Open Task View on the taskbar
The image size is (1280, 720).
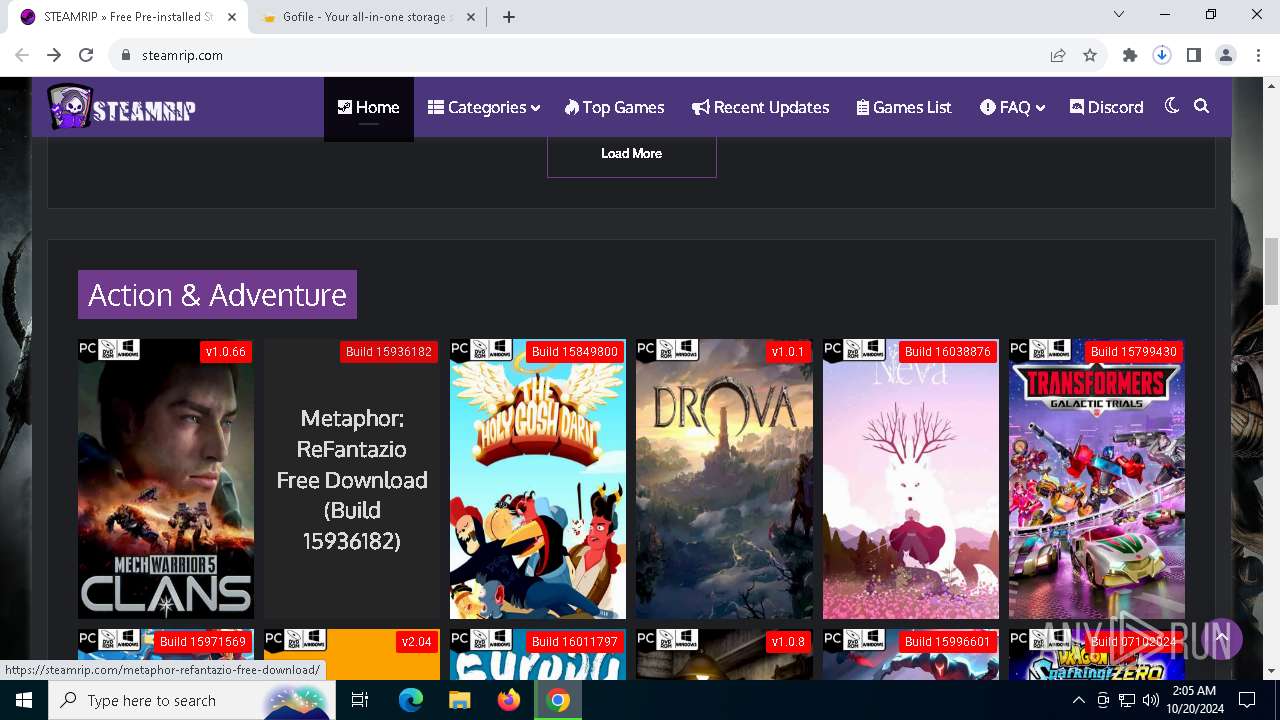[x=360, y=700]
